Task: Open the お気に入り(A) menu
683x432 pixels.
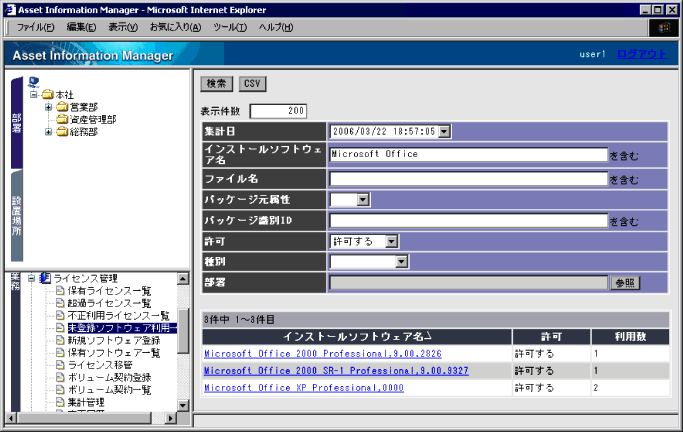Action: (176, 27)
